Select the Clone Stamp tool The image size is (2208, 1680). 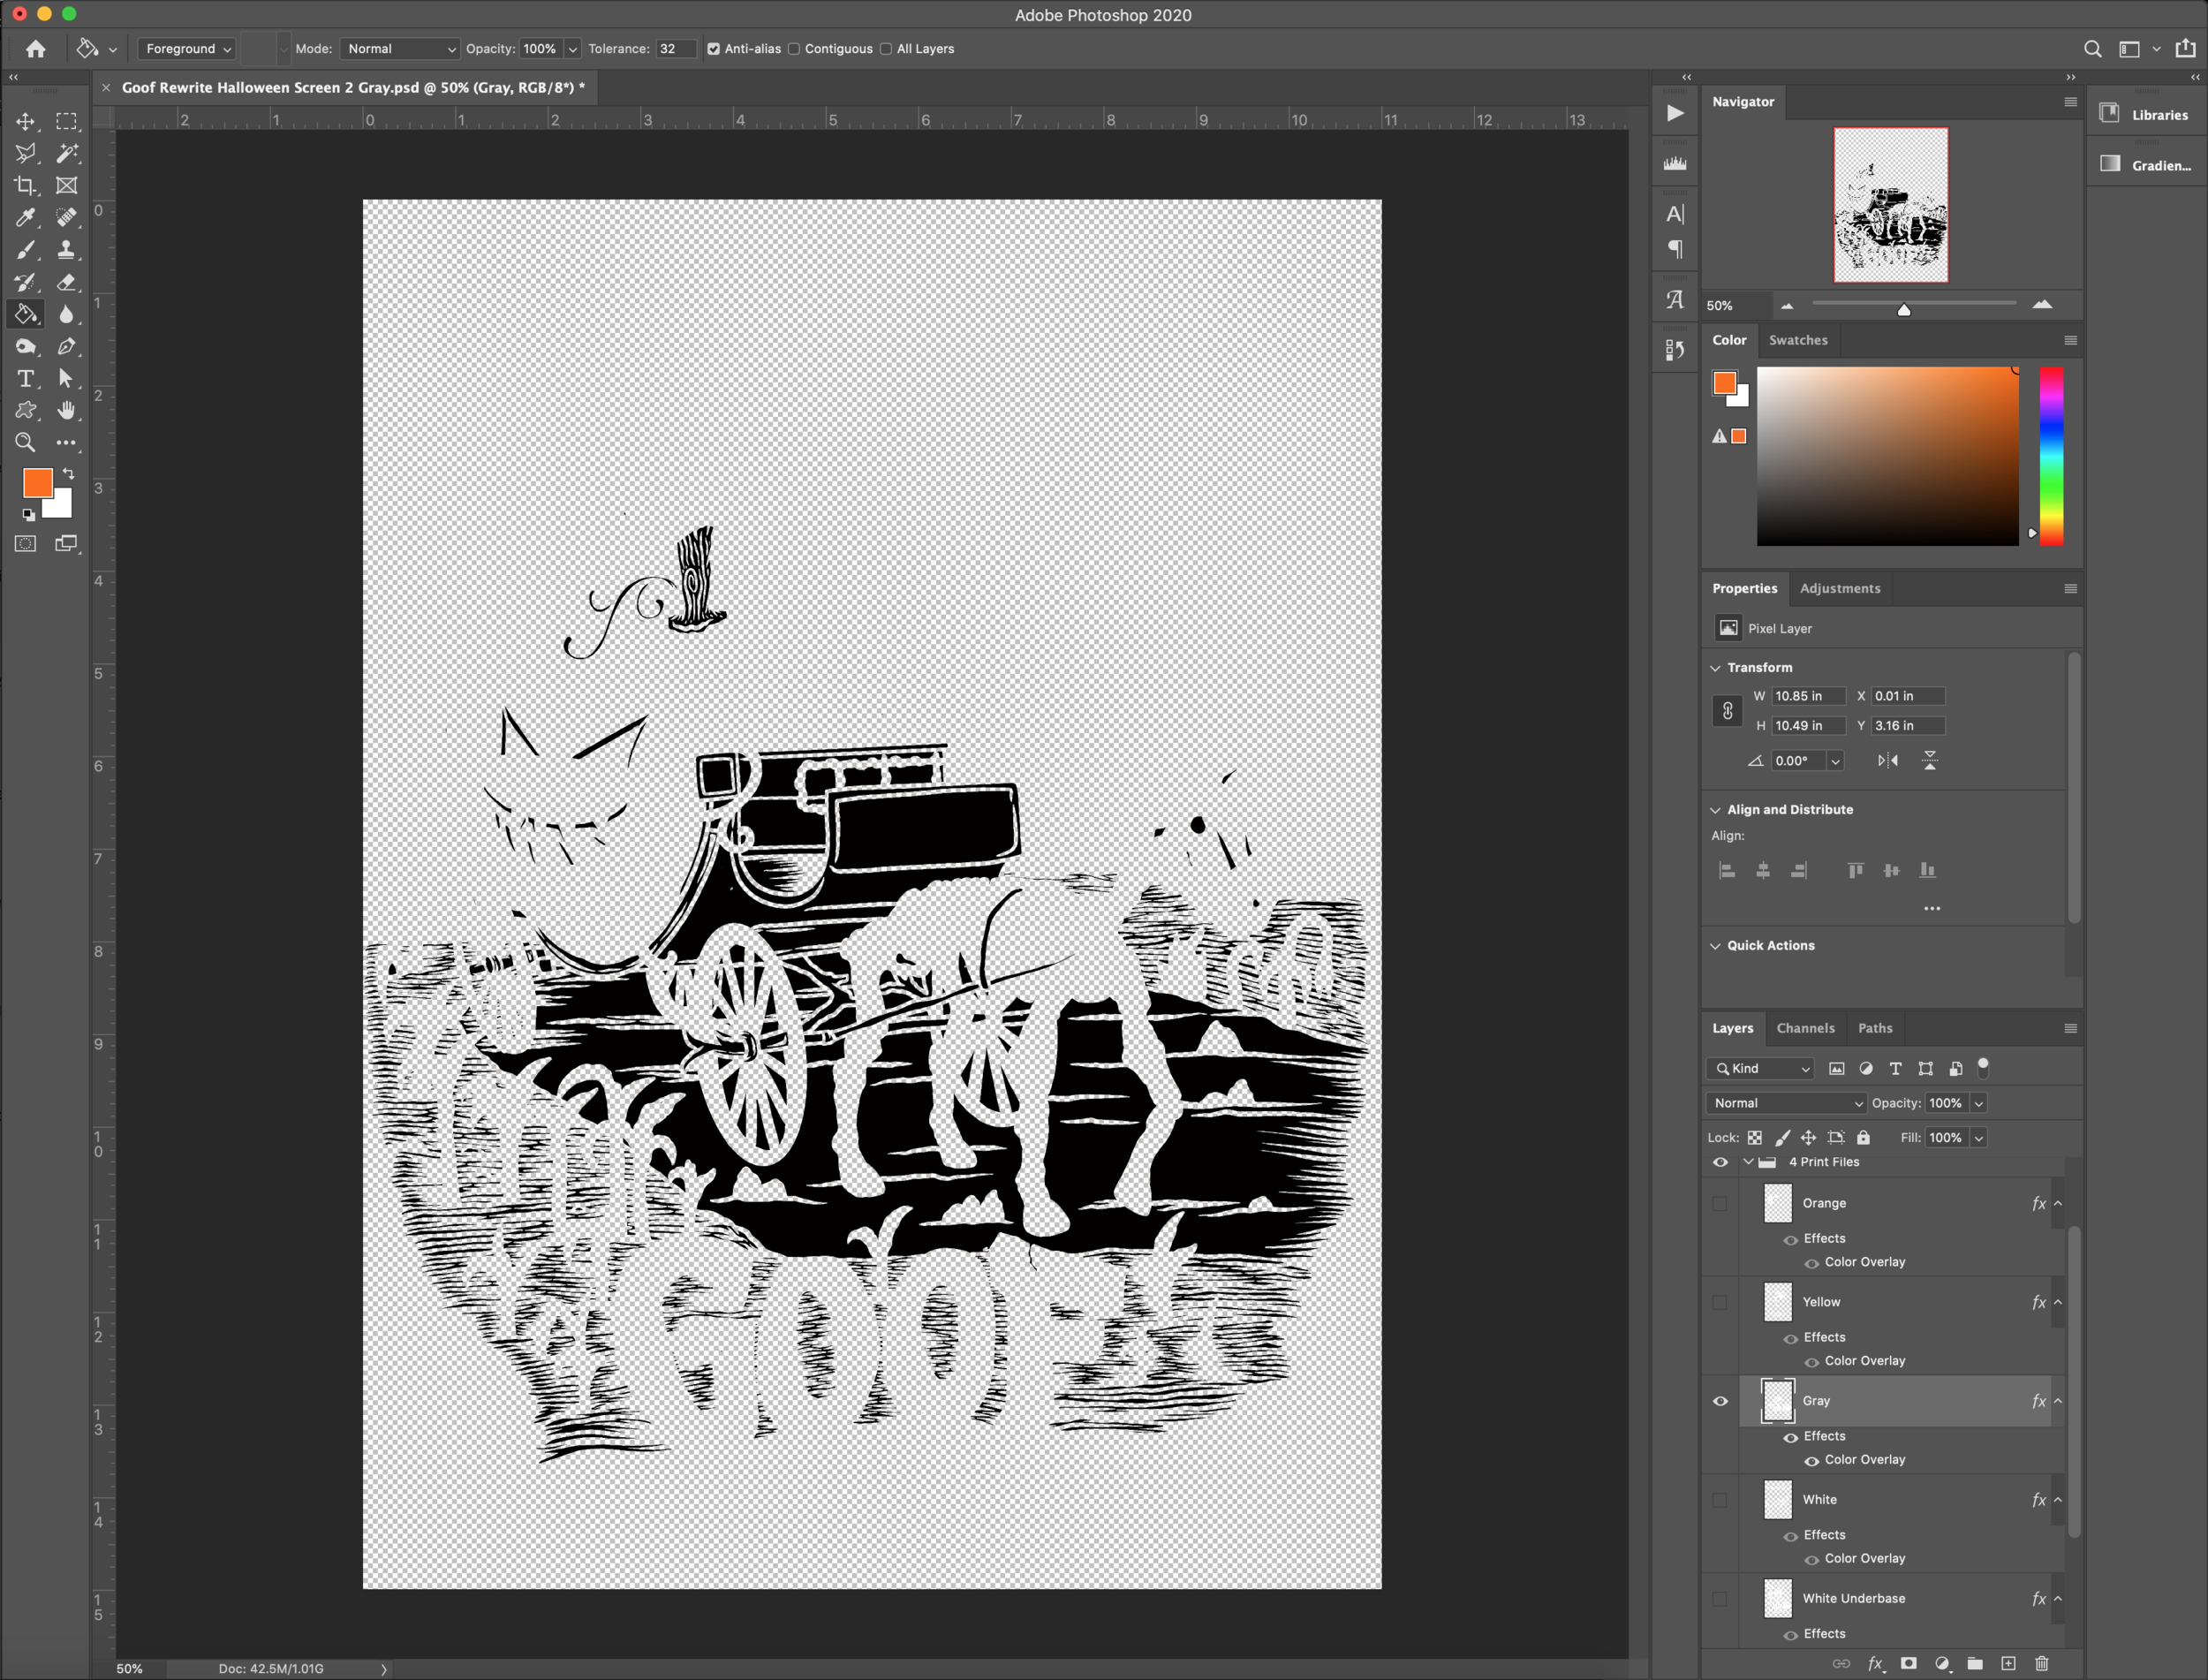click(66, 250)
